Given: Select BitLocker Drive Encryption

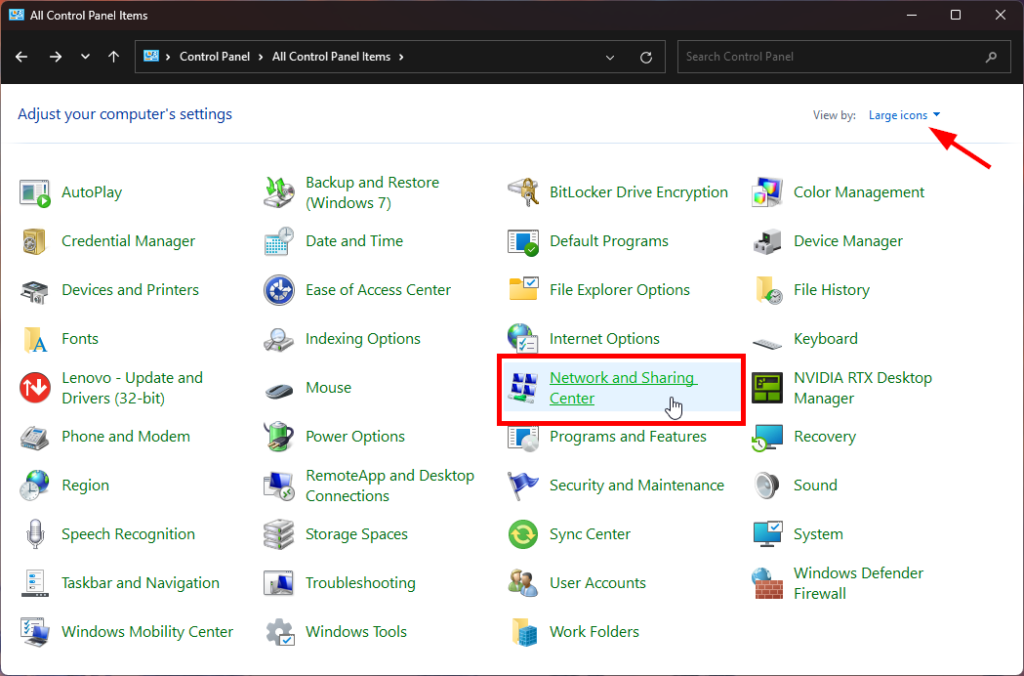Looking at the screenshot, I should pos(638,192).
